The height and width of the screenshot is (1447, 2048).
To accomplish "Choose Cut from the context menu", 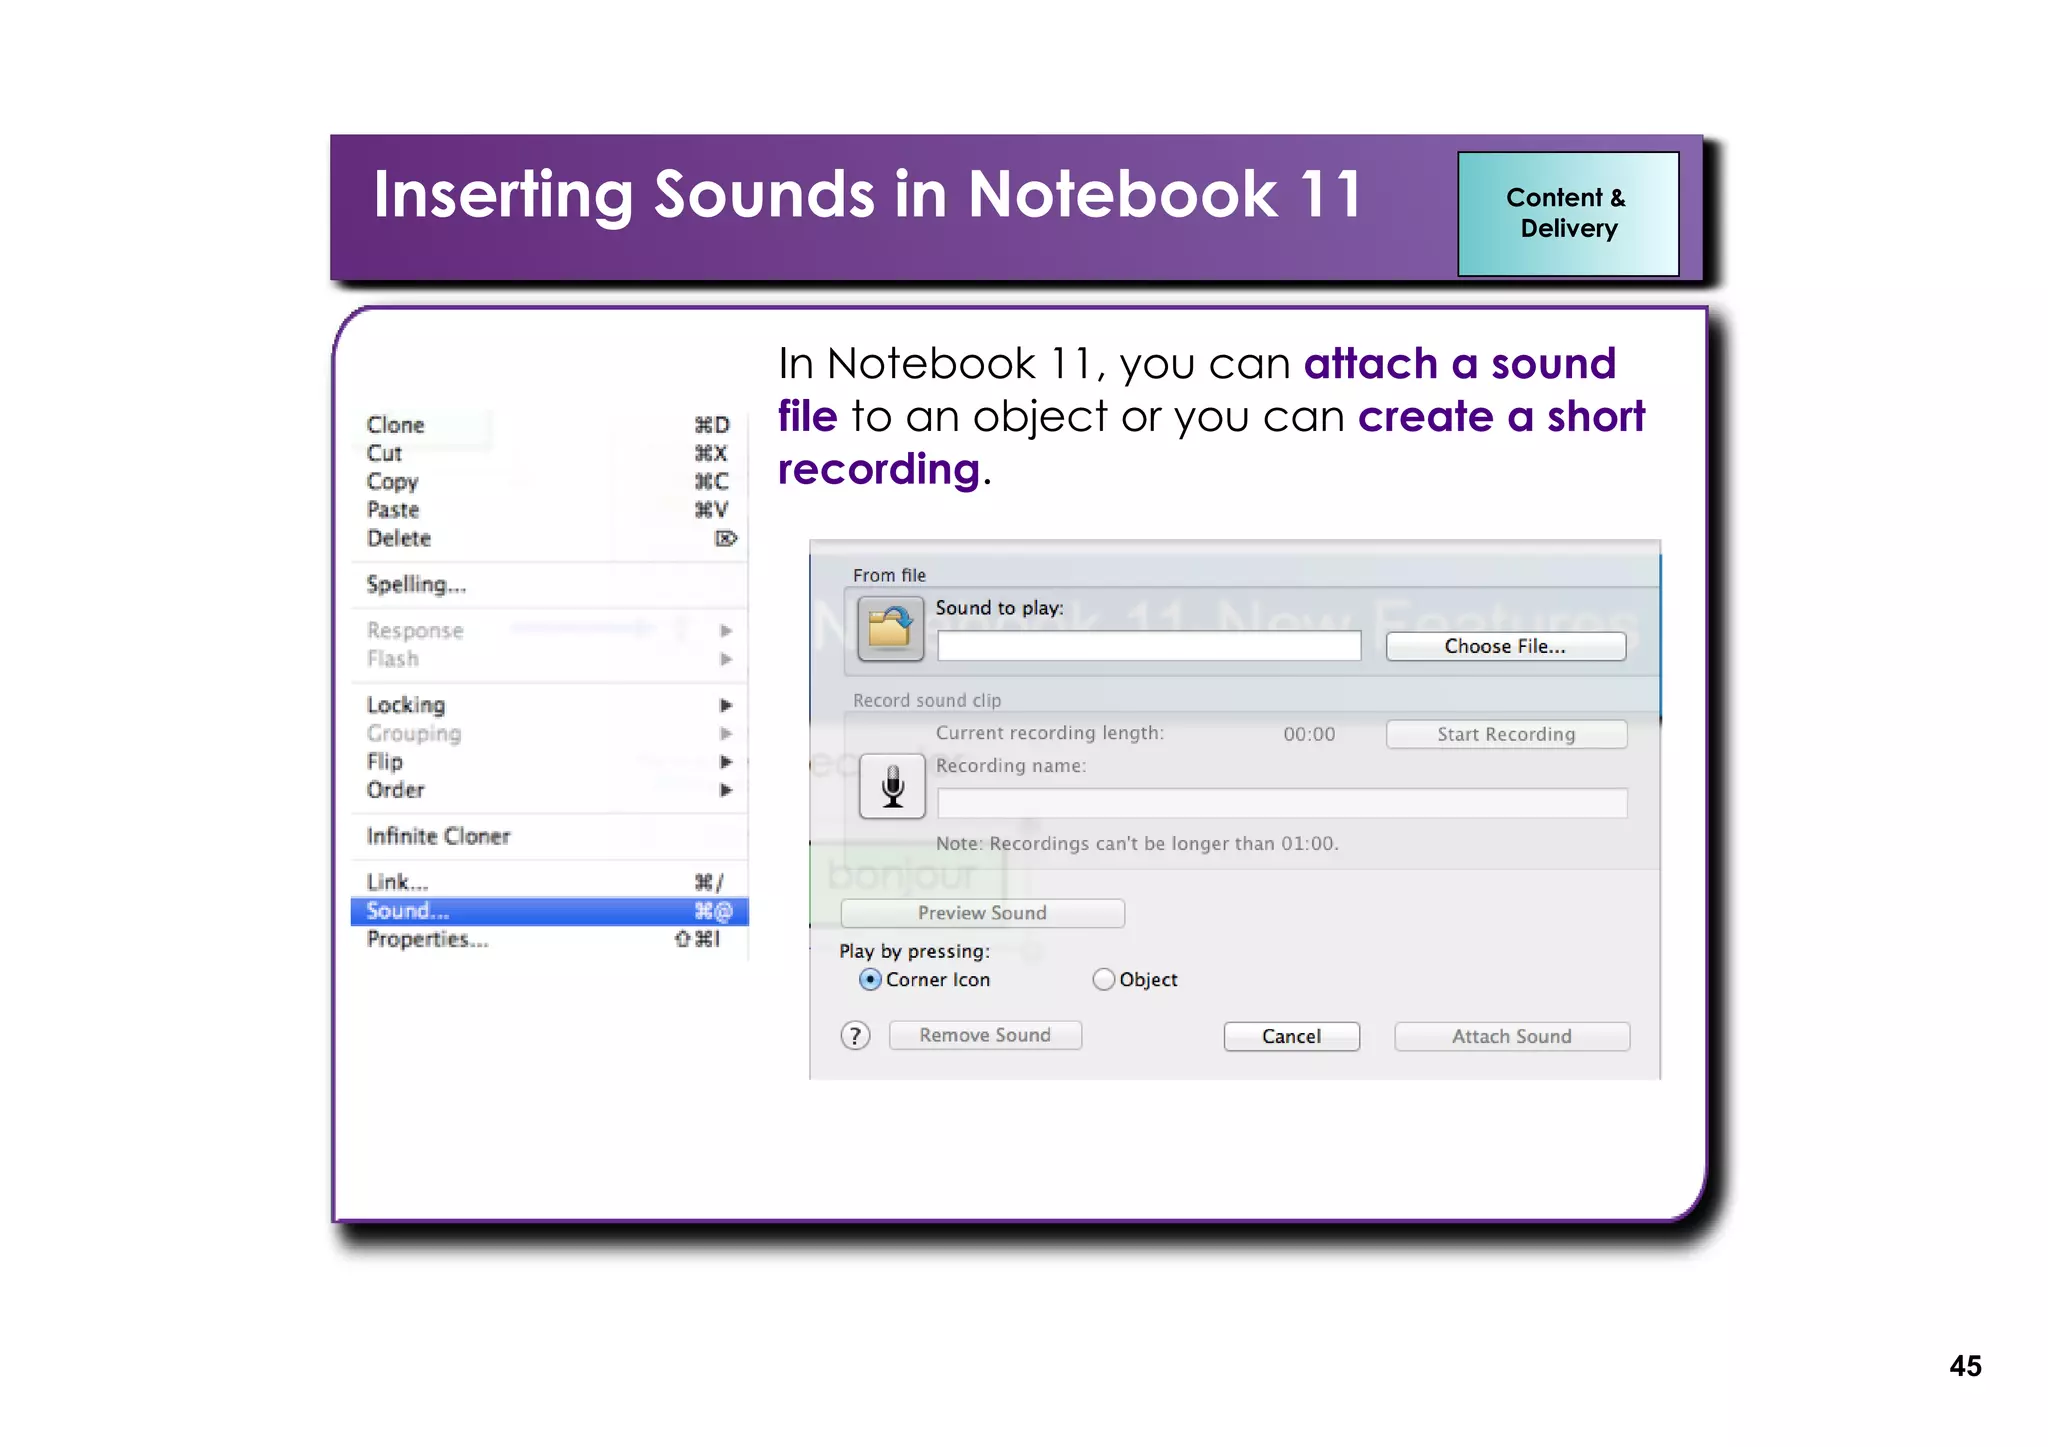I will pyautogui.click(x=549, y=453).
